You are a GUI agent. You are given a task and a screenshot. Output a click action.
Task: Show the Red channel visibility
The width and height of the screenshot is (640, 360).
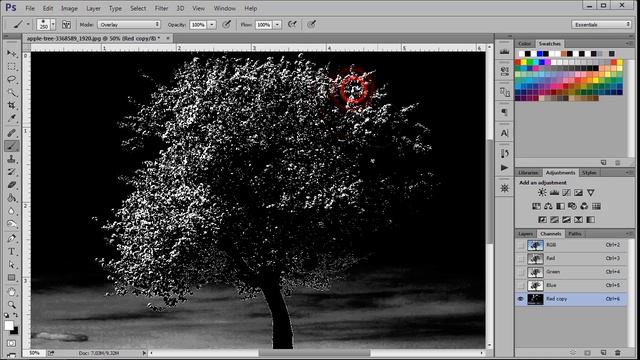tap(520, 258)
